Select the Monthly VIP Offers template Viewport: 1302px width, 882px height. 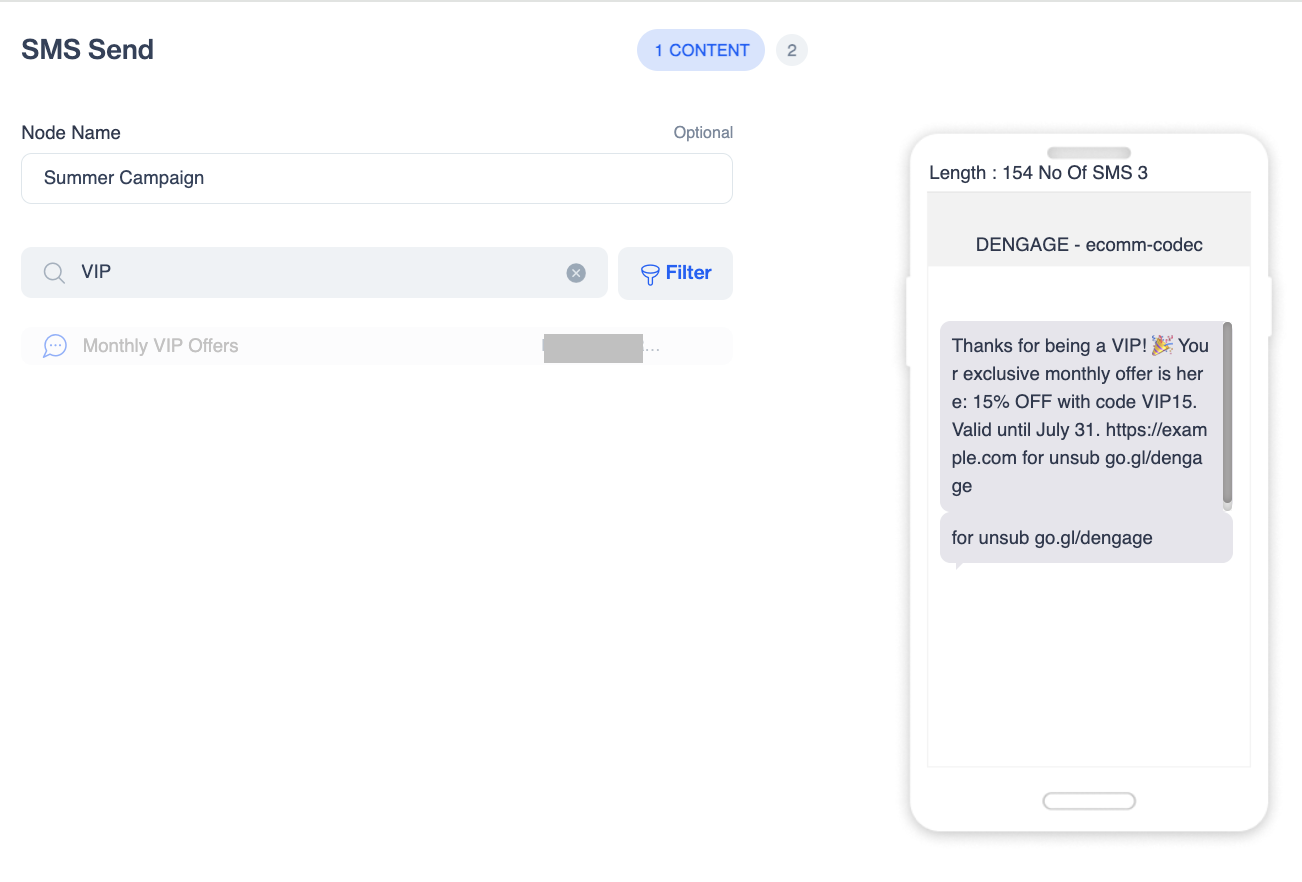tap(377, 346)
